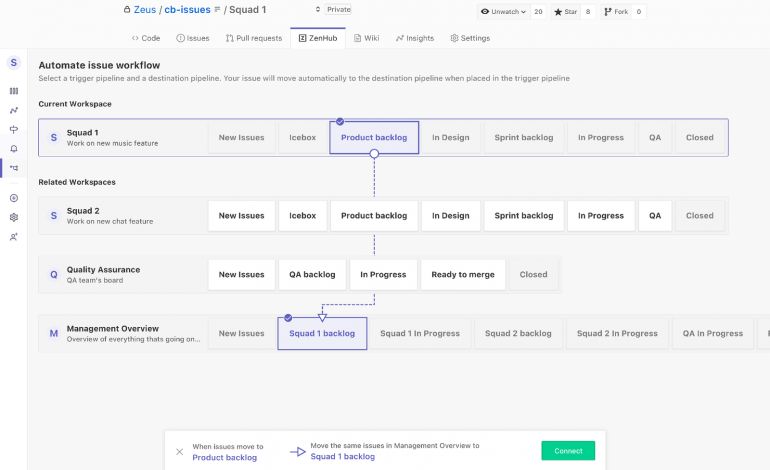This screenshot has width=770, height=470.
Task: Click the invite member icon in sidebar
Action: click(x=14, y=237)
